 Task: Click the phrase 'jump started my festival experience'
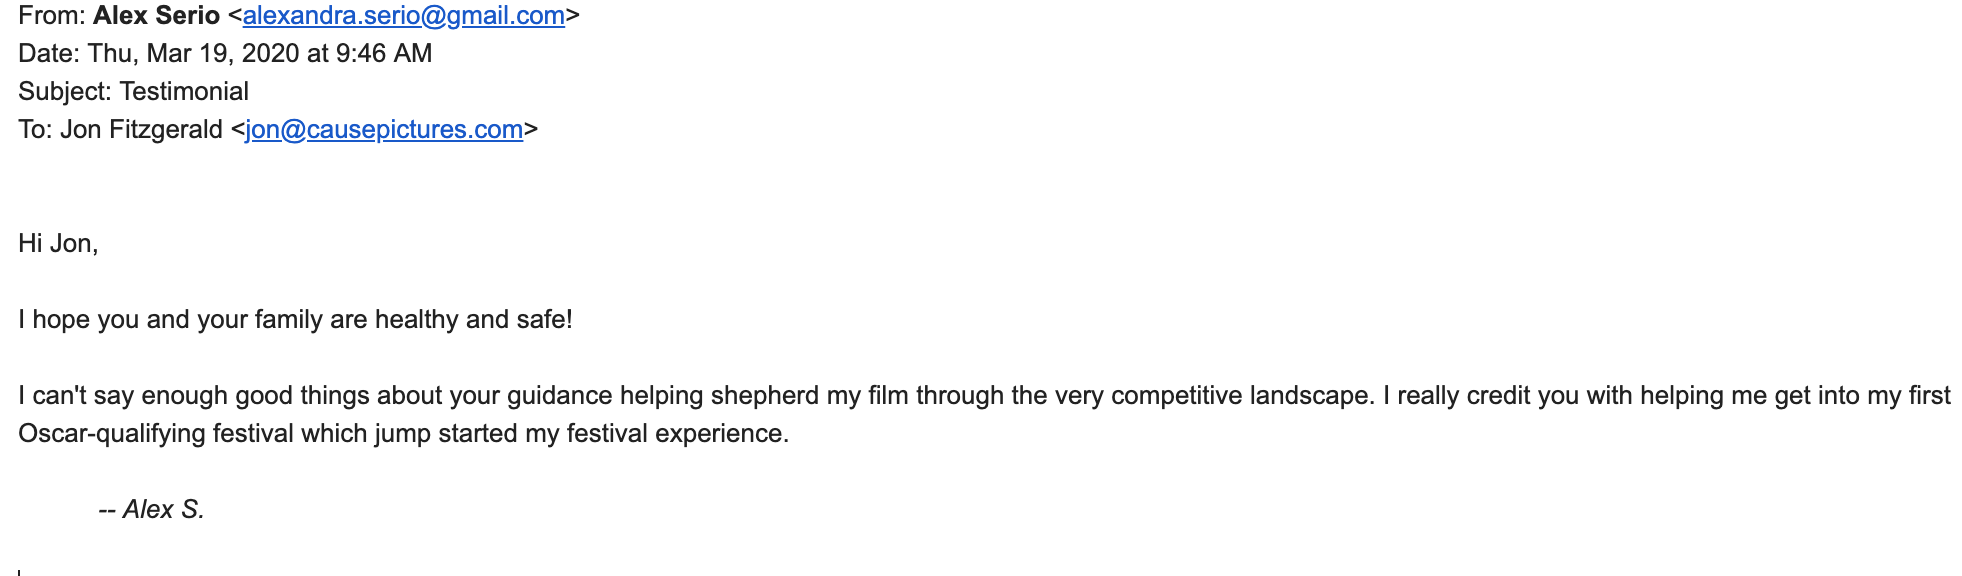(x=581, y=434)
